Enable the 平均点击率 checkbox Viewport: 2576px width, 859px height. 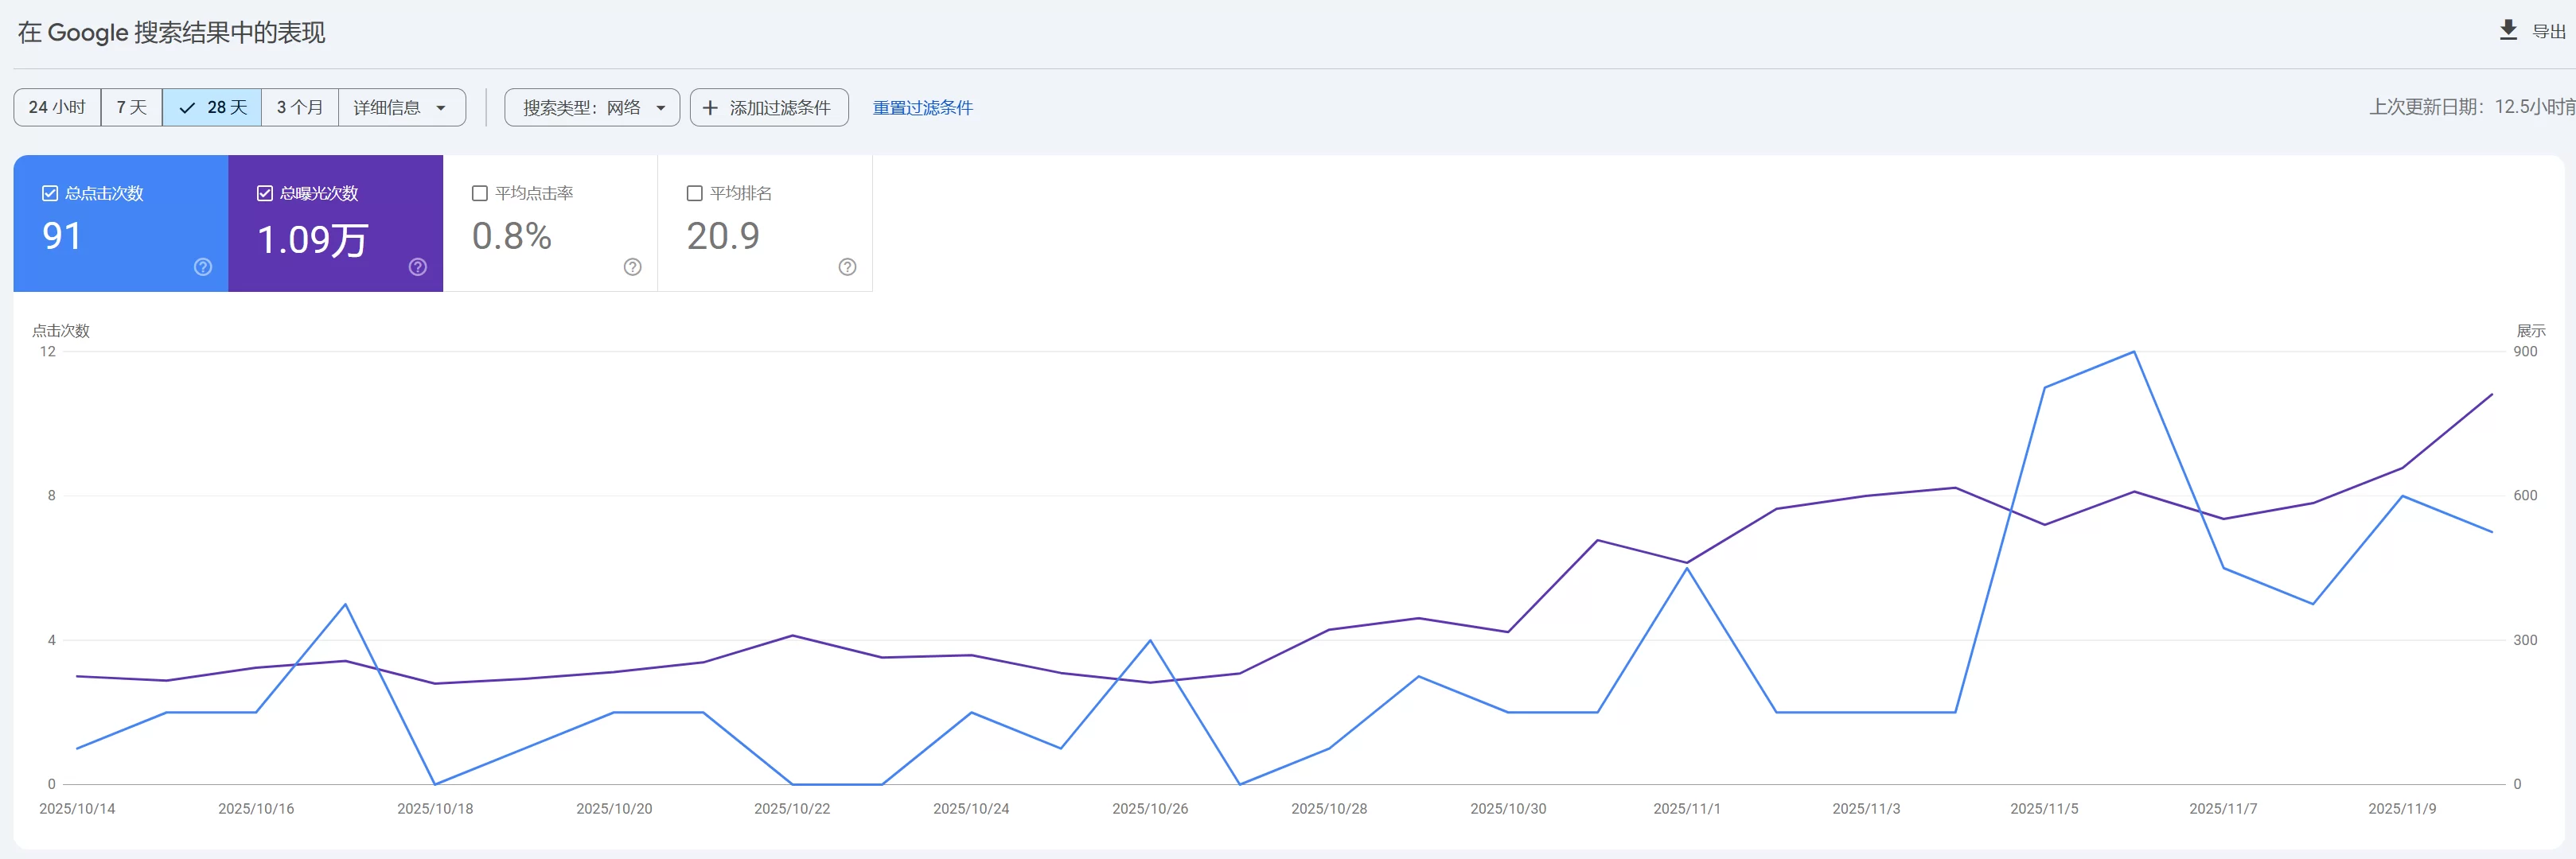pyautogui.click(x=480, y=193)
